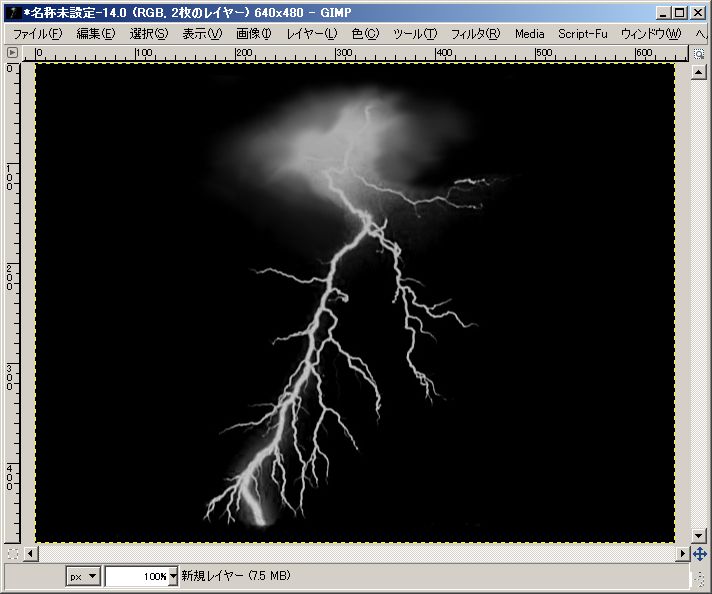Click the 新規レイヤー (7.5 MB) status text
Screen dimensions: 712x594
coord(236,576)
